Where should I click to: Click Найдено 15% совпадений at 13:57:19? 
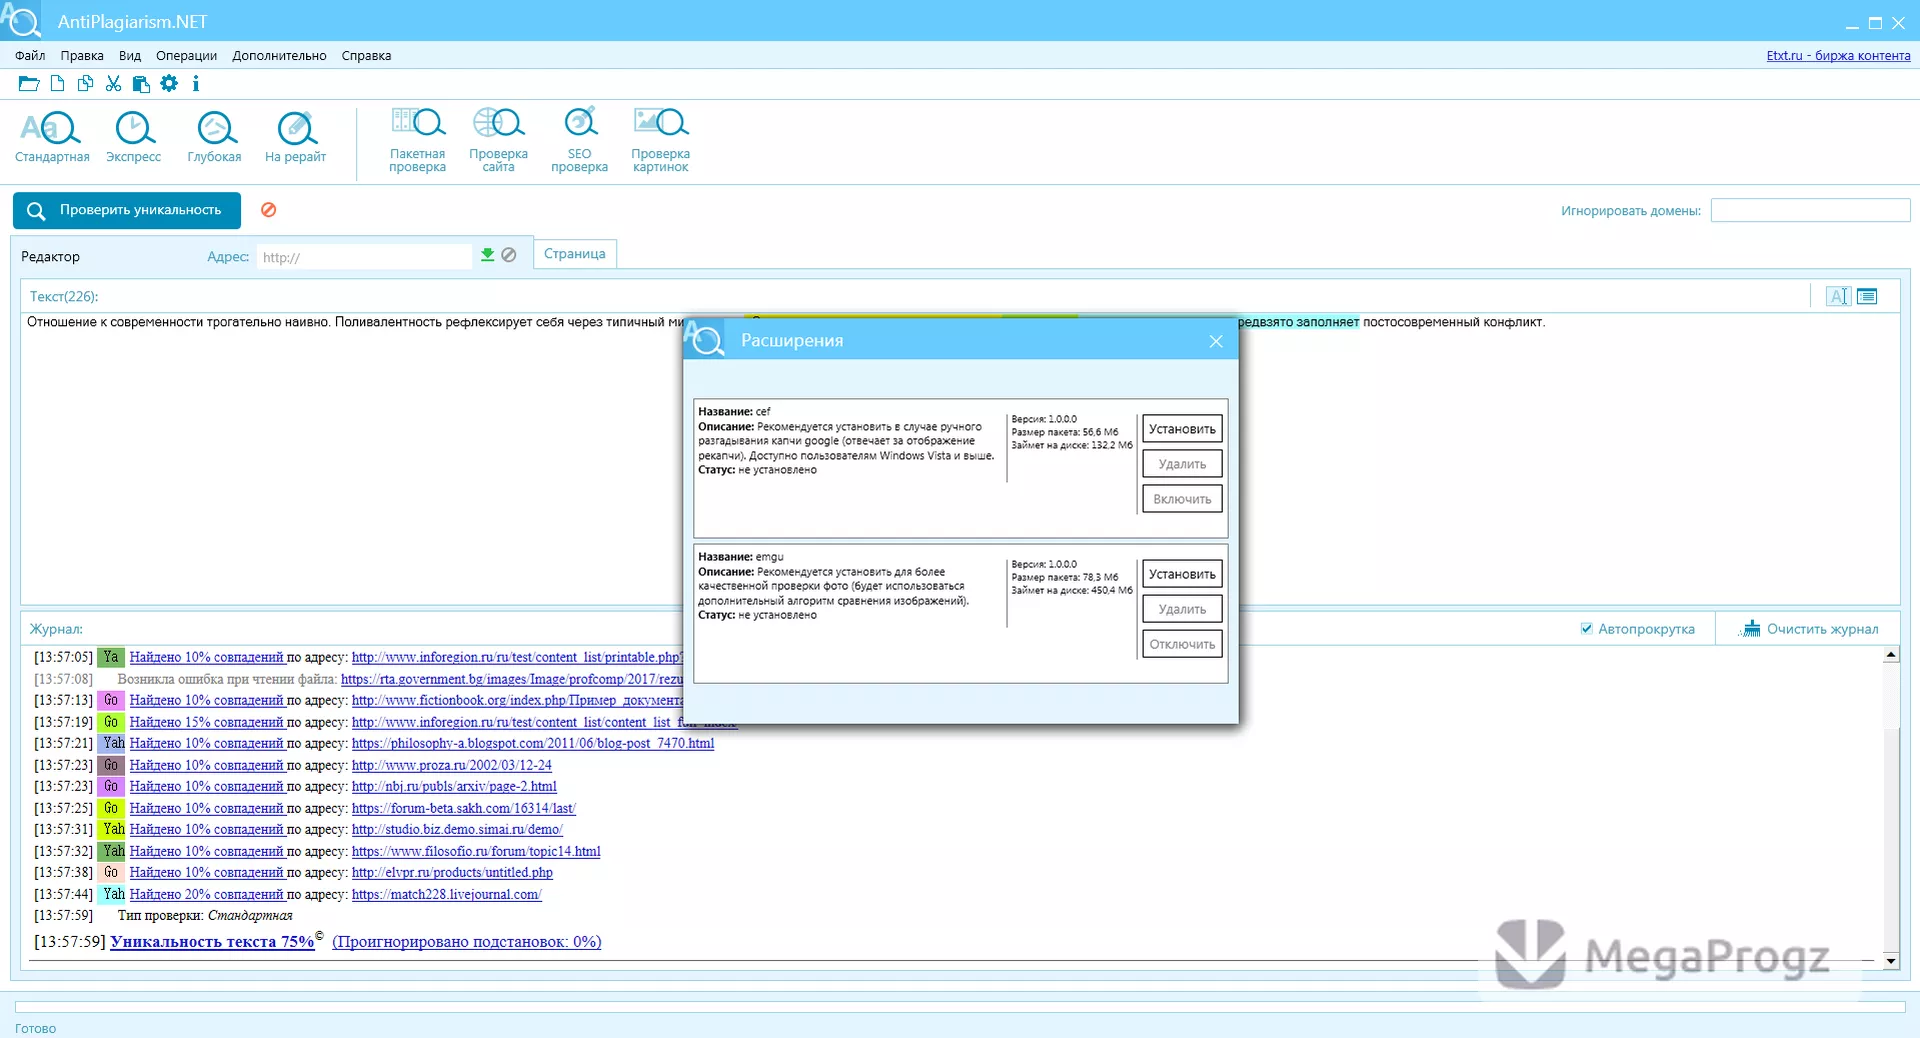pyautogui.click(x=207, y=722)
